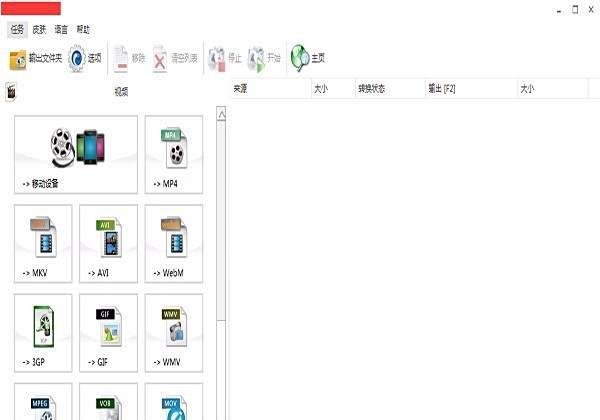Click the 开始 start toolbar button
The image size is (600, 420).
coord(264,59)
